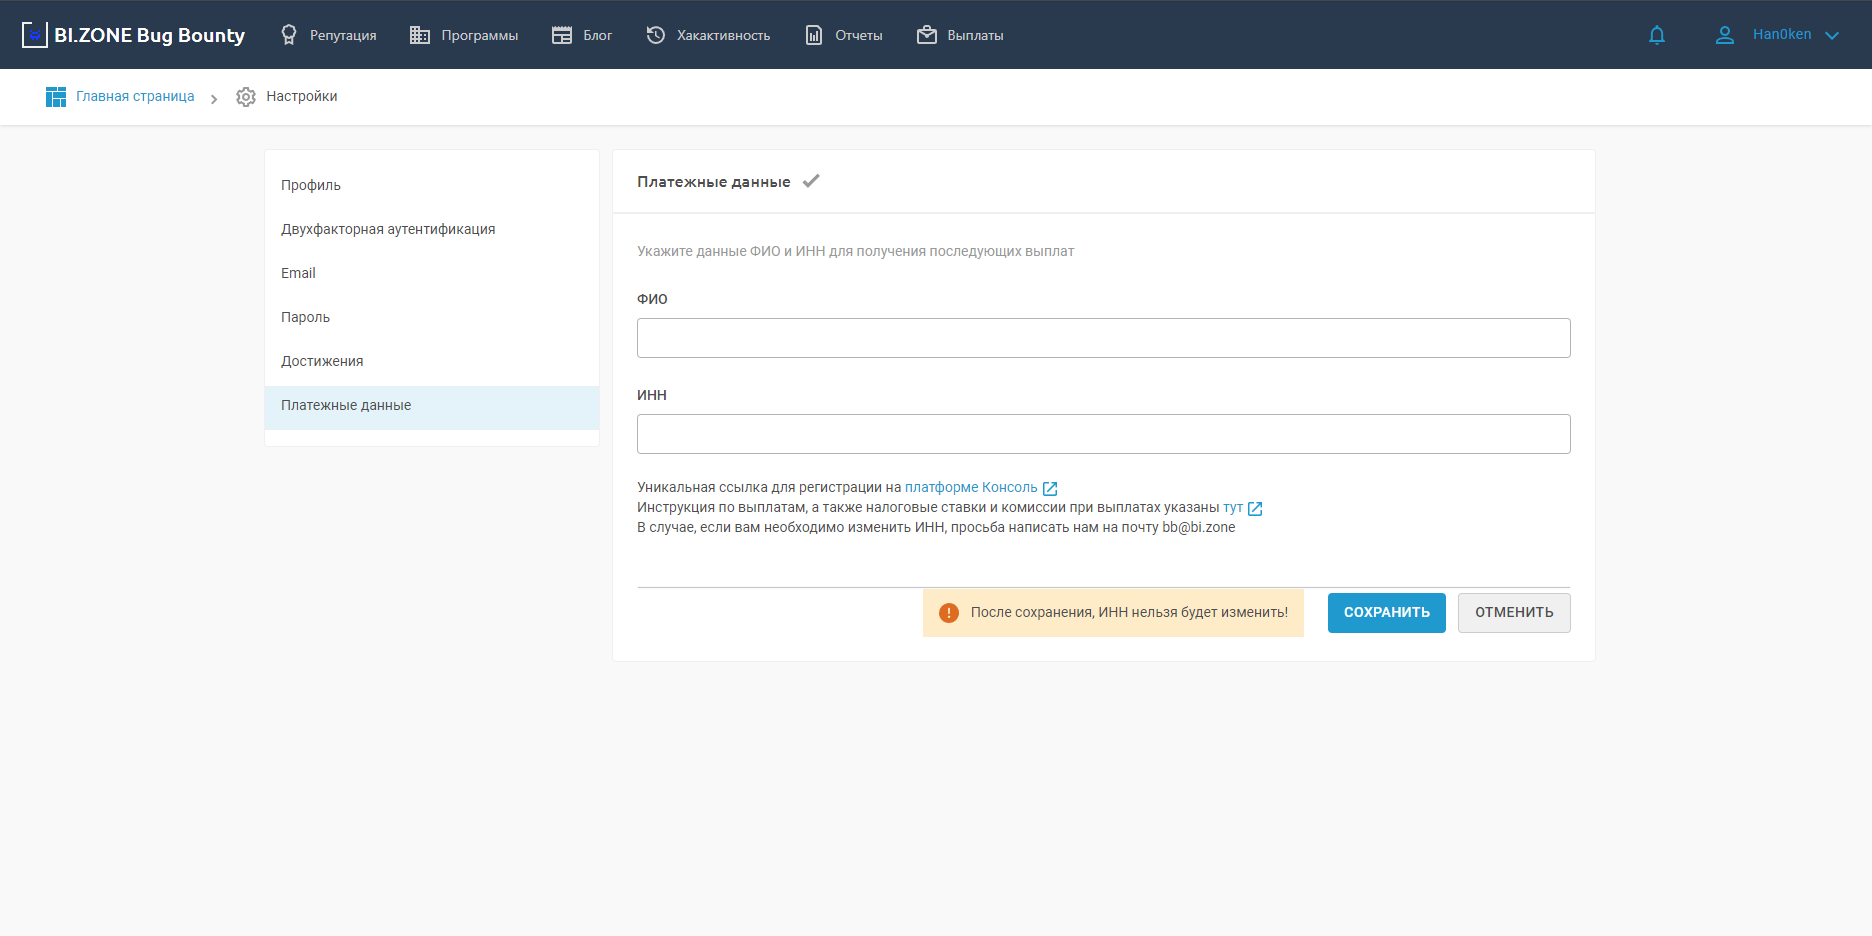Viewport: 1872px width, 936px height.
Task: Click into the ФИО input field
Action: click(1103, 338)
